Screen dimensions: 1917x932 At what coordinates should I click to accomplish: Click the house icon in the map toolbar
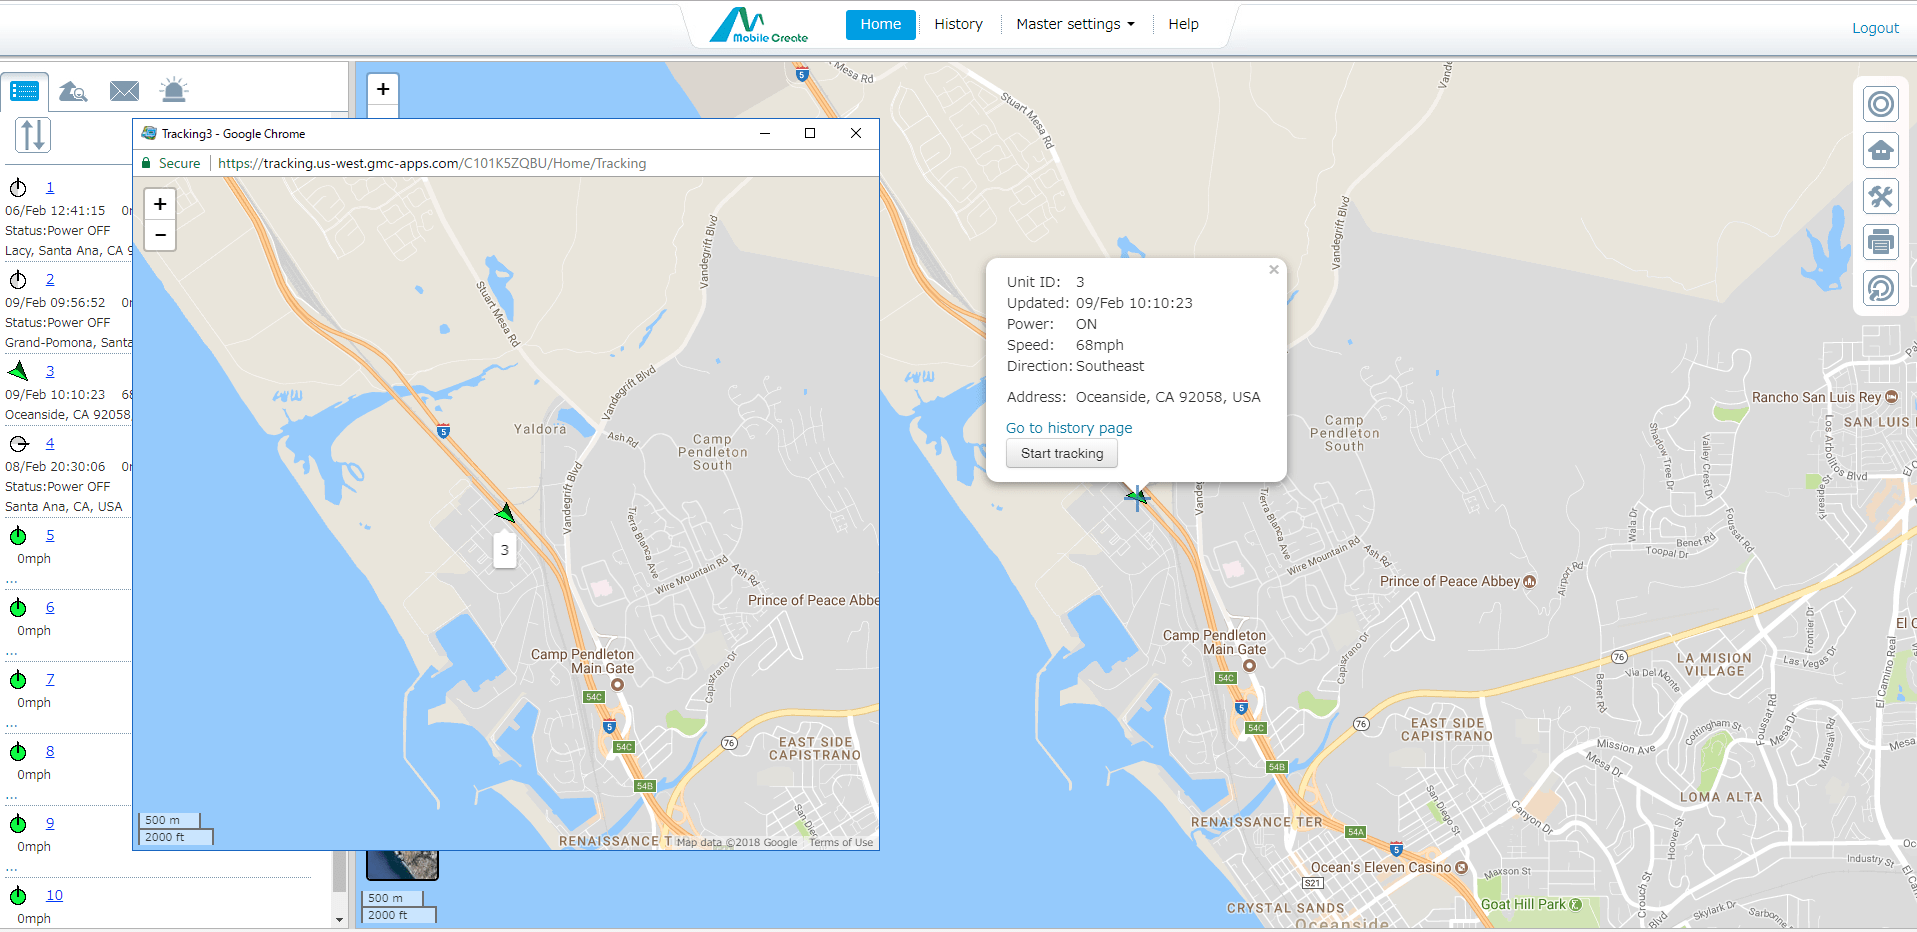coord(1881,150)
